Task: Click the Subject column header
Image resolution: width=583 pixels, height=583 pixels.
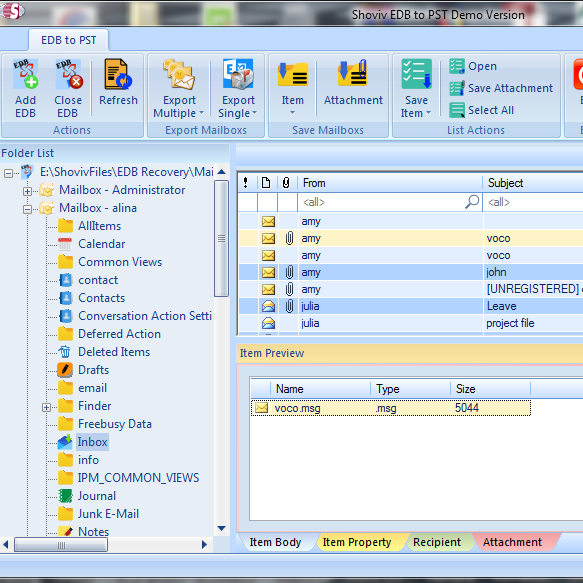Action: click(533, 183)
